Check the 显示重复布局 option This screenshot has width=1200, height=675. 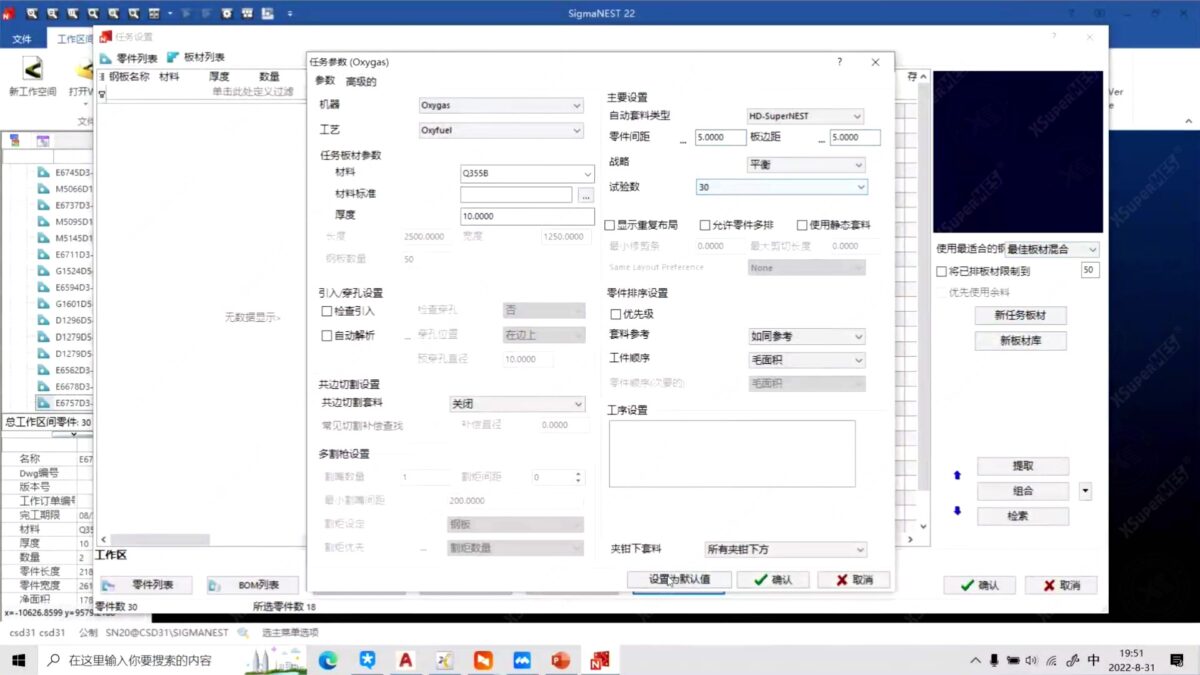pos(611,225)
